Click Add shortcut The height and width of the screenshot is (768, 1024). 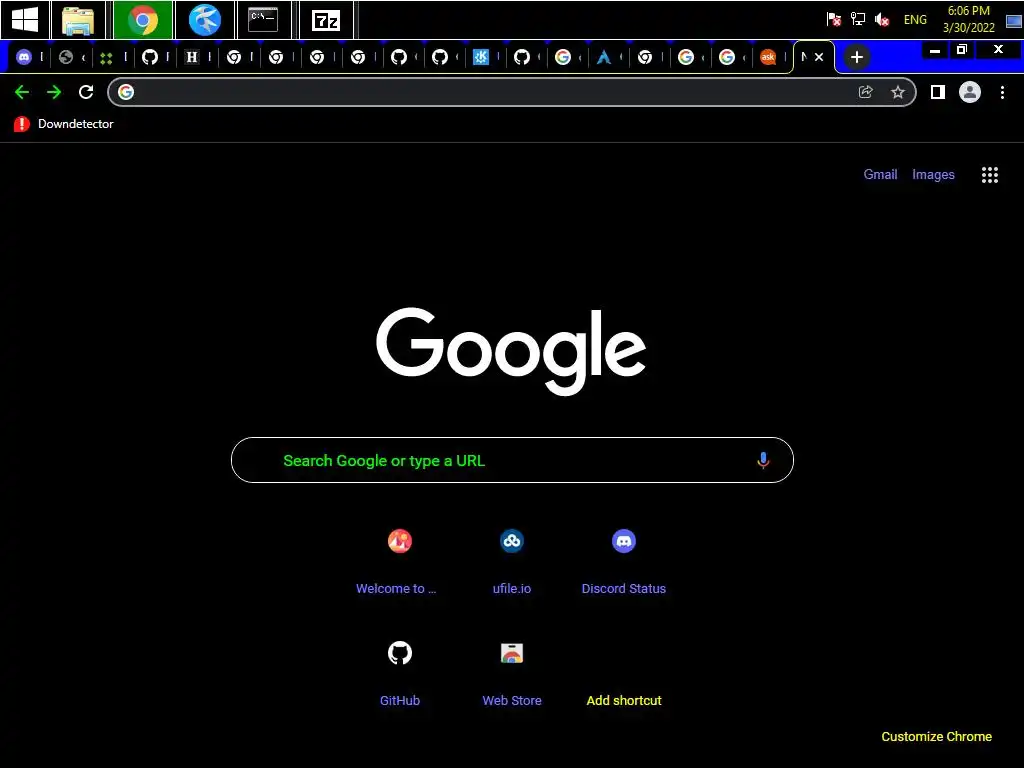(624, 701)
